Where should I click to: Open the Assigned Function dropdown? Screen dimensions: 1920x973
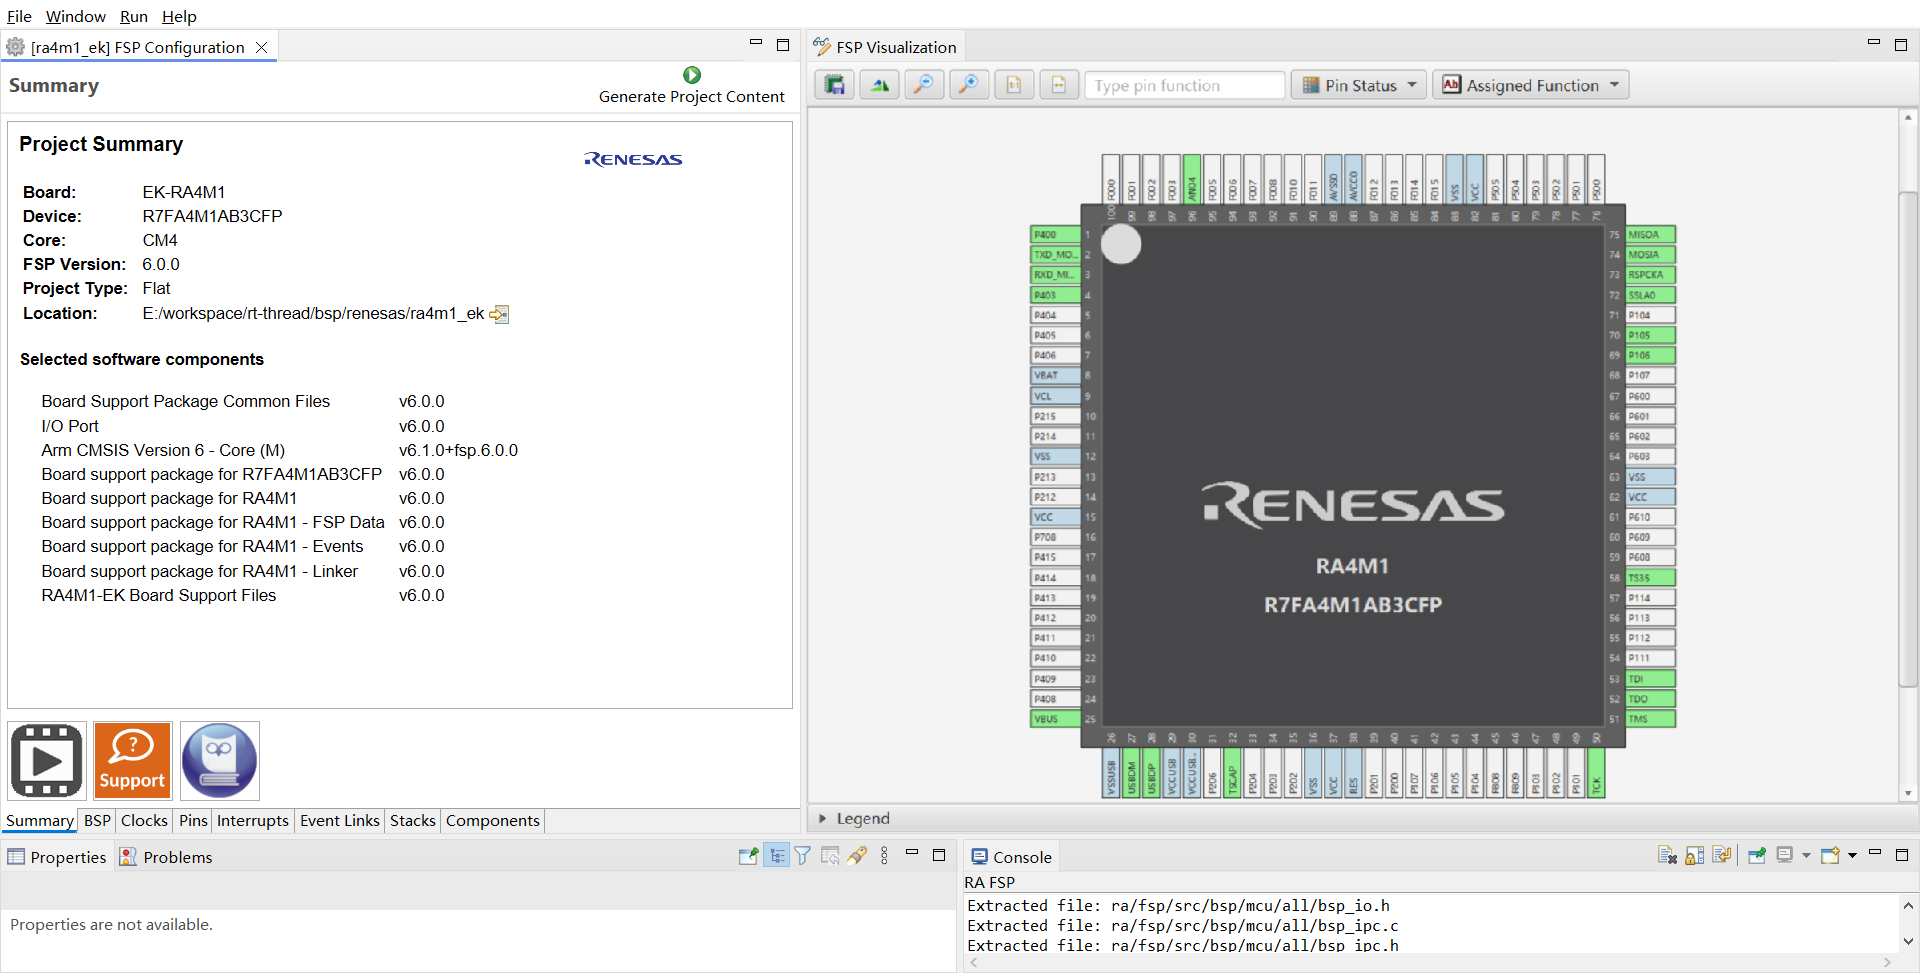(x=1529, y=85)
